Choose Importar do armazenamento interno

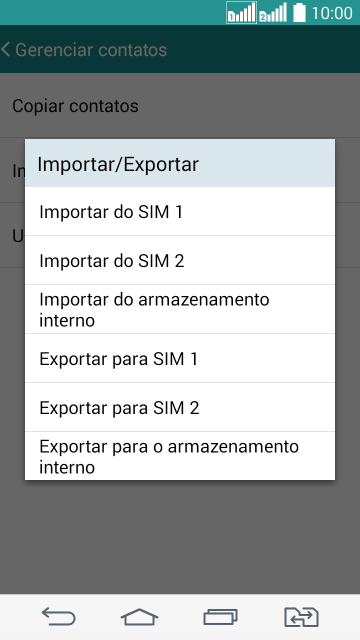[x=180, y=309]
